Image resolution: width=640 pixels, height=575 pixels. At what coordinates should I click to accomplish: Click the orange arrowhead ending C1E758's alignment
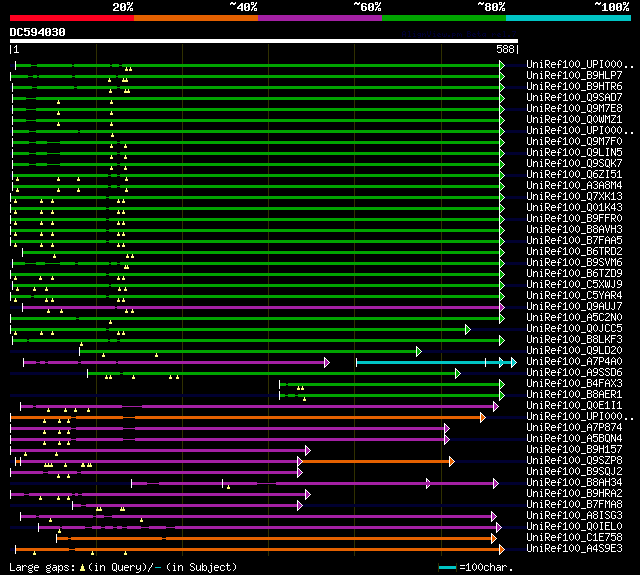494,539
